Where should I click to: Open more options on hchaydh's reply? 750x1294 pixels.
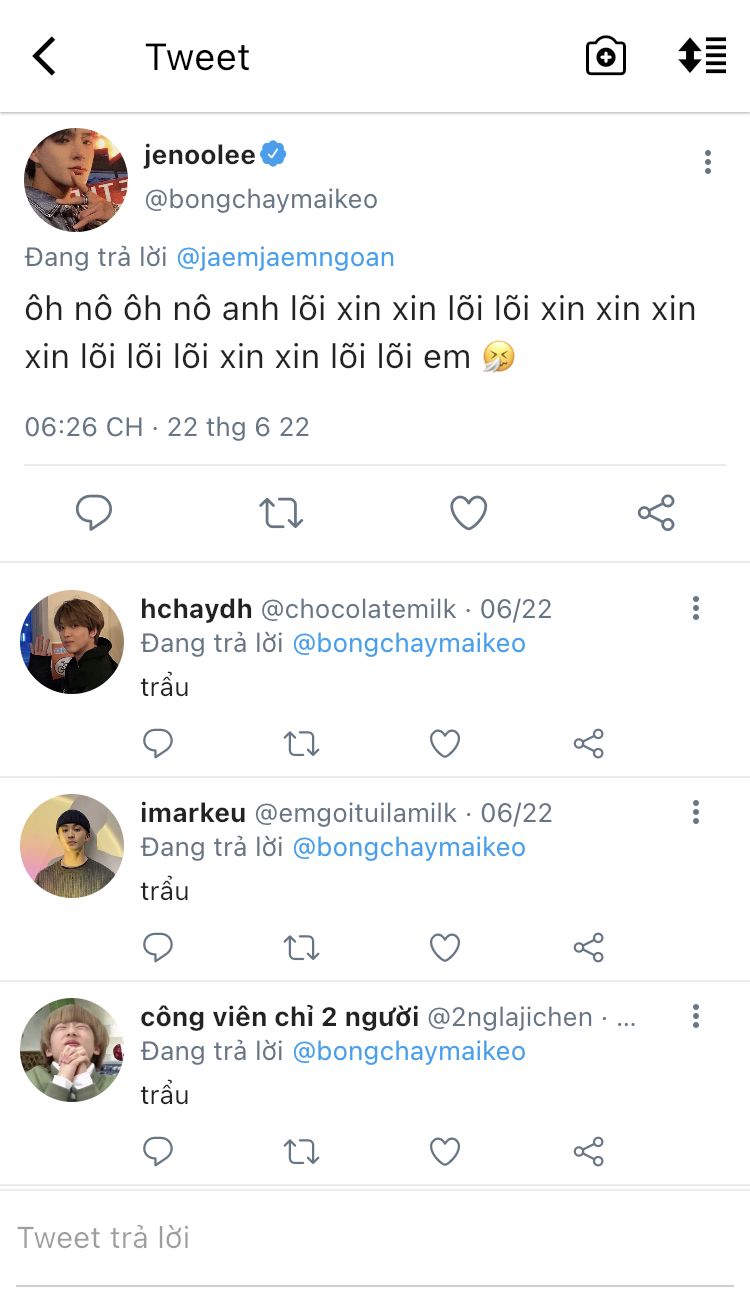696,608
